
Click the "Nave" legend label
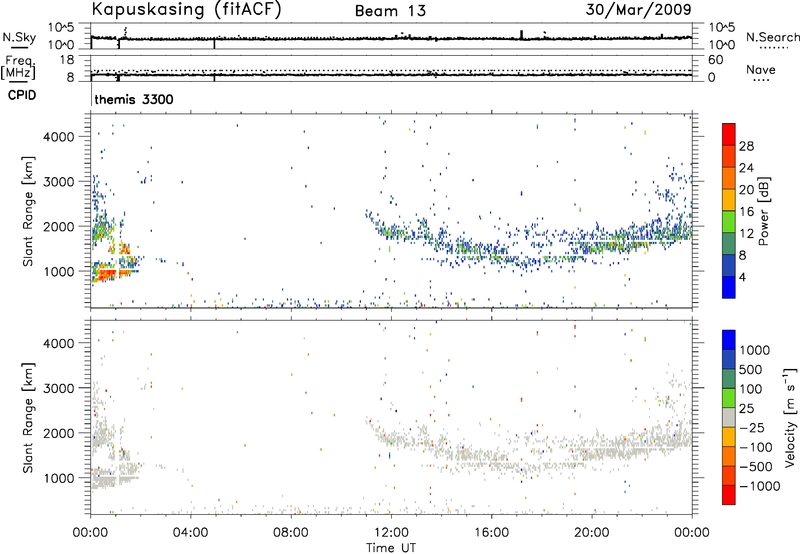point(761,69)
